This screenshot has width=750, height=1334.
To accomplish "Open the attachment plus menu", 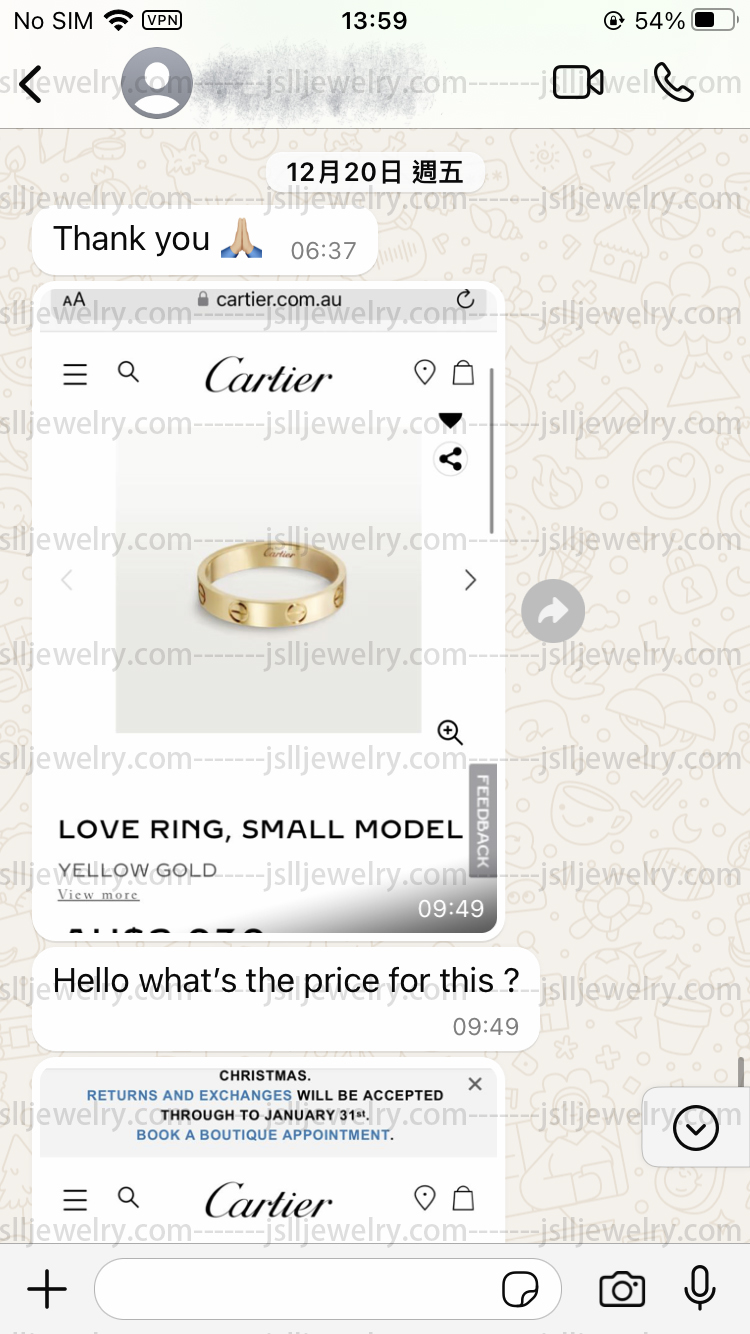I will (47, 1289).
